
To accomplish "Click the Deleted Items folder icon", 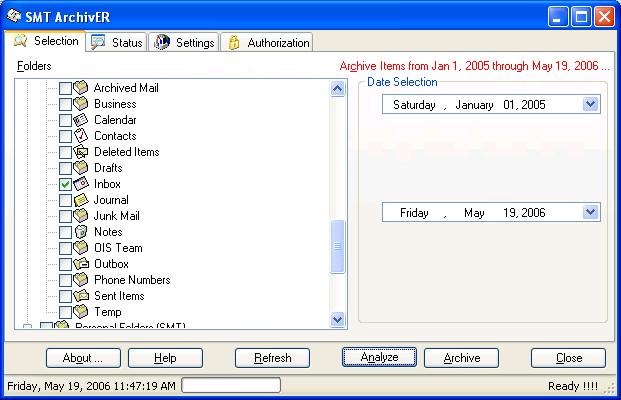I will [81, 152].
